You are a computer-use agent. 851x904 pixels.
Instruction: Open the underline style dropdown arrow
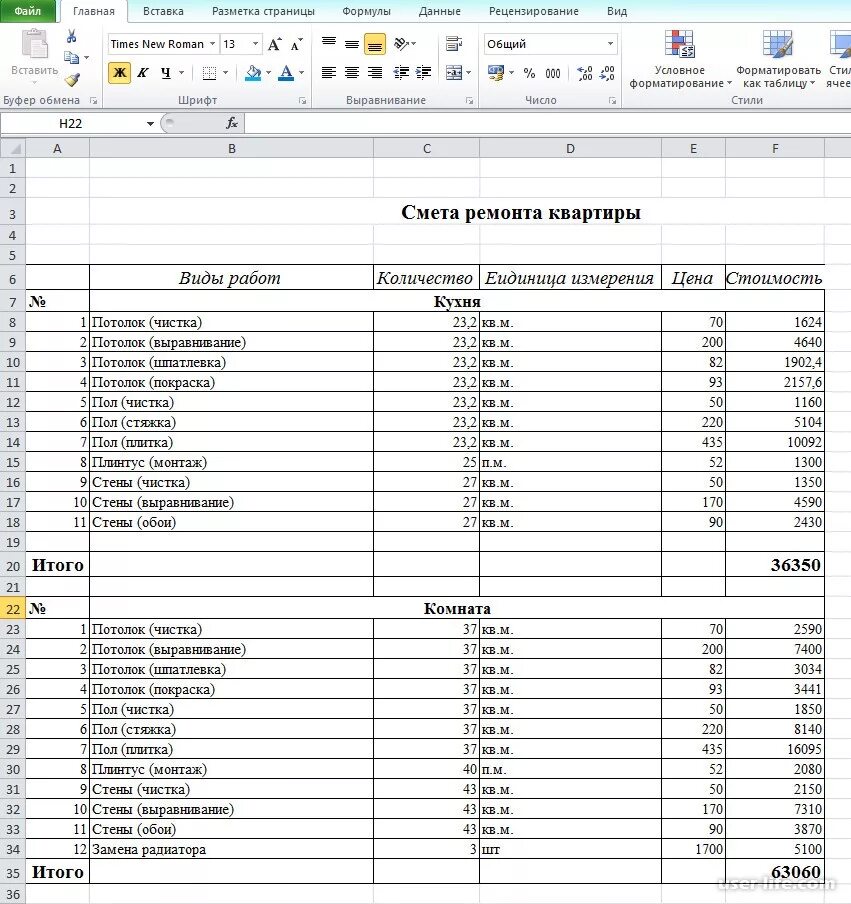181,73
